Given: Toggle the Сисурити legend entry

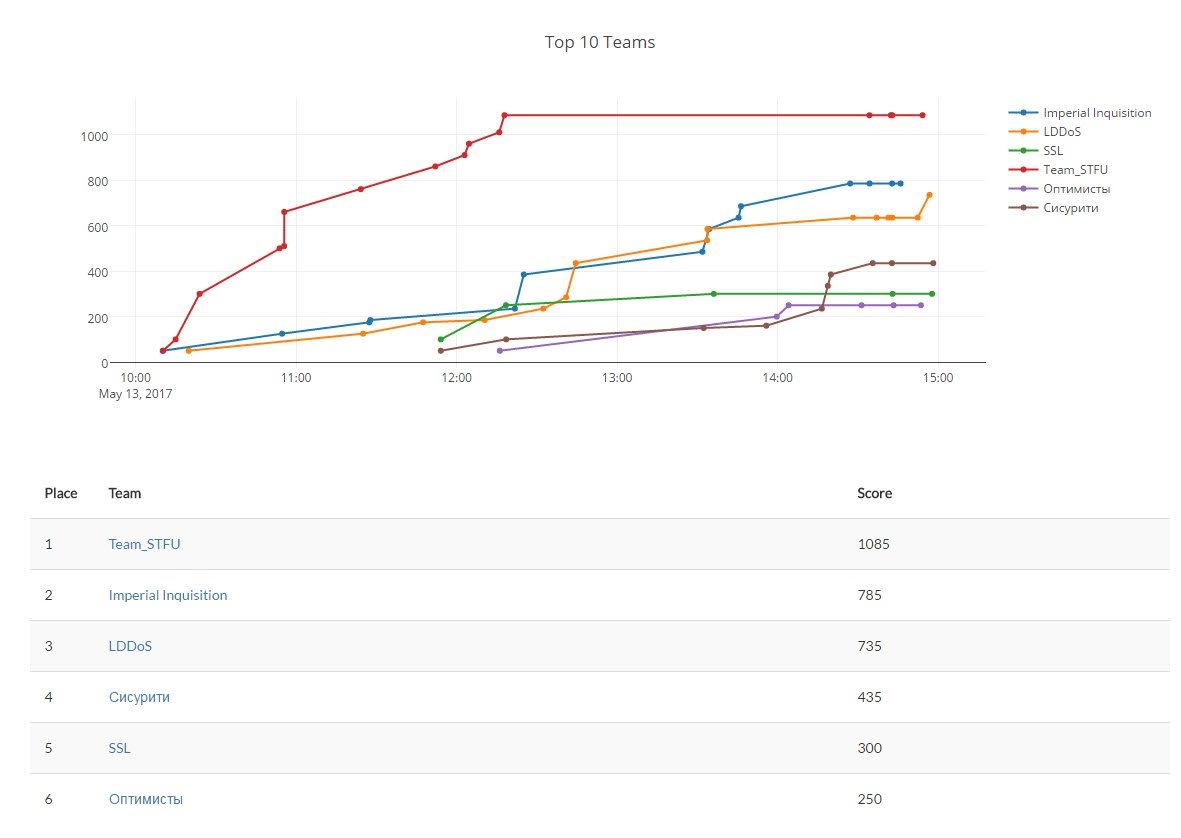Looking at the screenshot, I should tap(1053, 208).
